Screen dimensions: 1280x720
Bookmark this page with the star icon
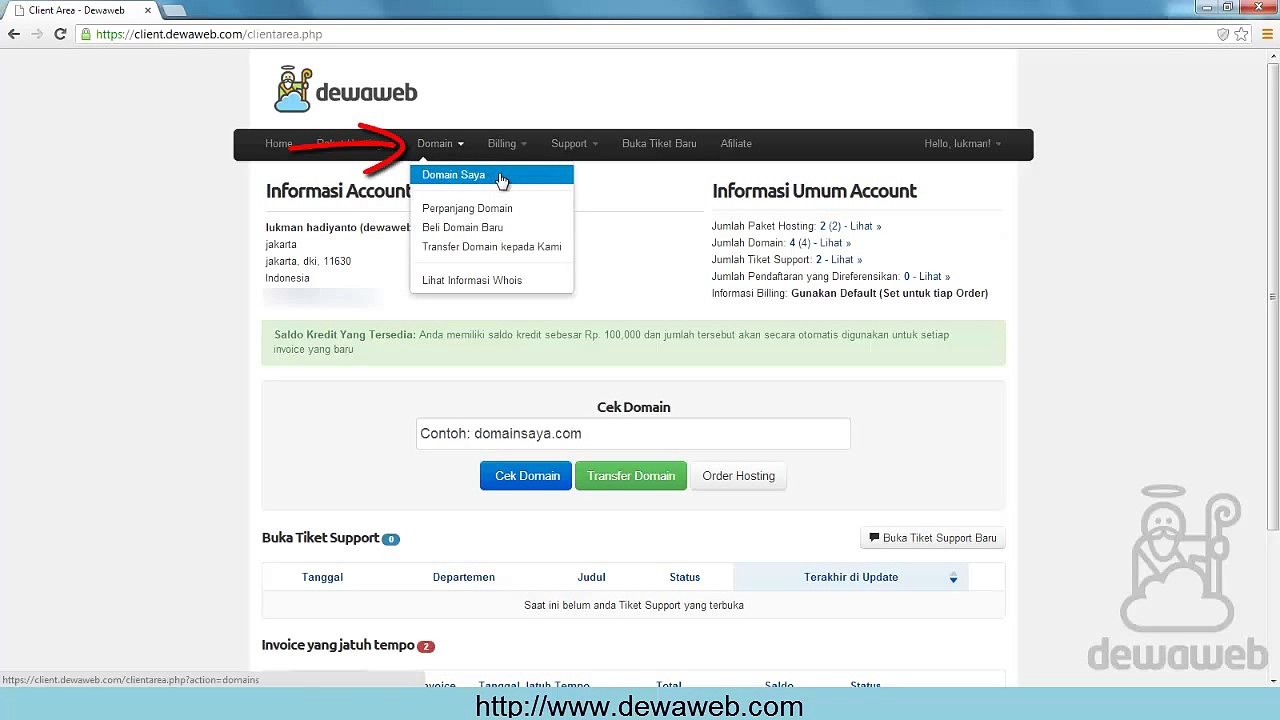tap(1241, 34)
